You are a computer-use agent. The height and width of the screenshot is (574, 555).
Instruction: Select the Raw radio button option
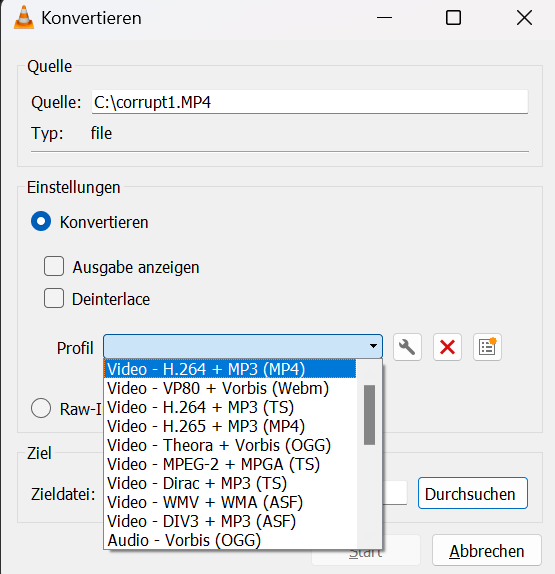pos(41,408)
